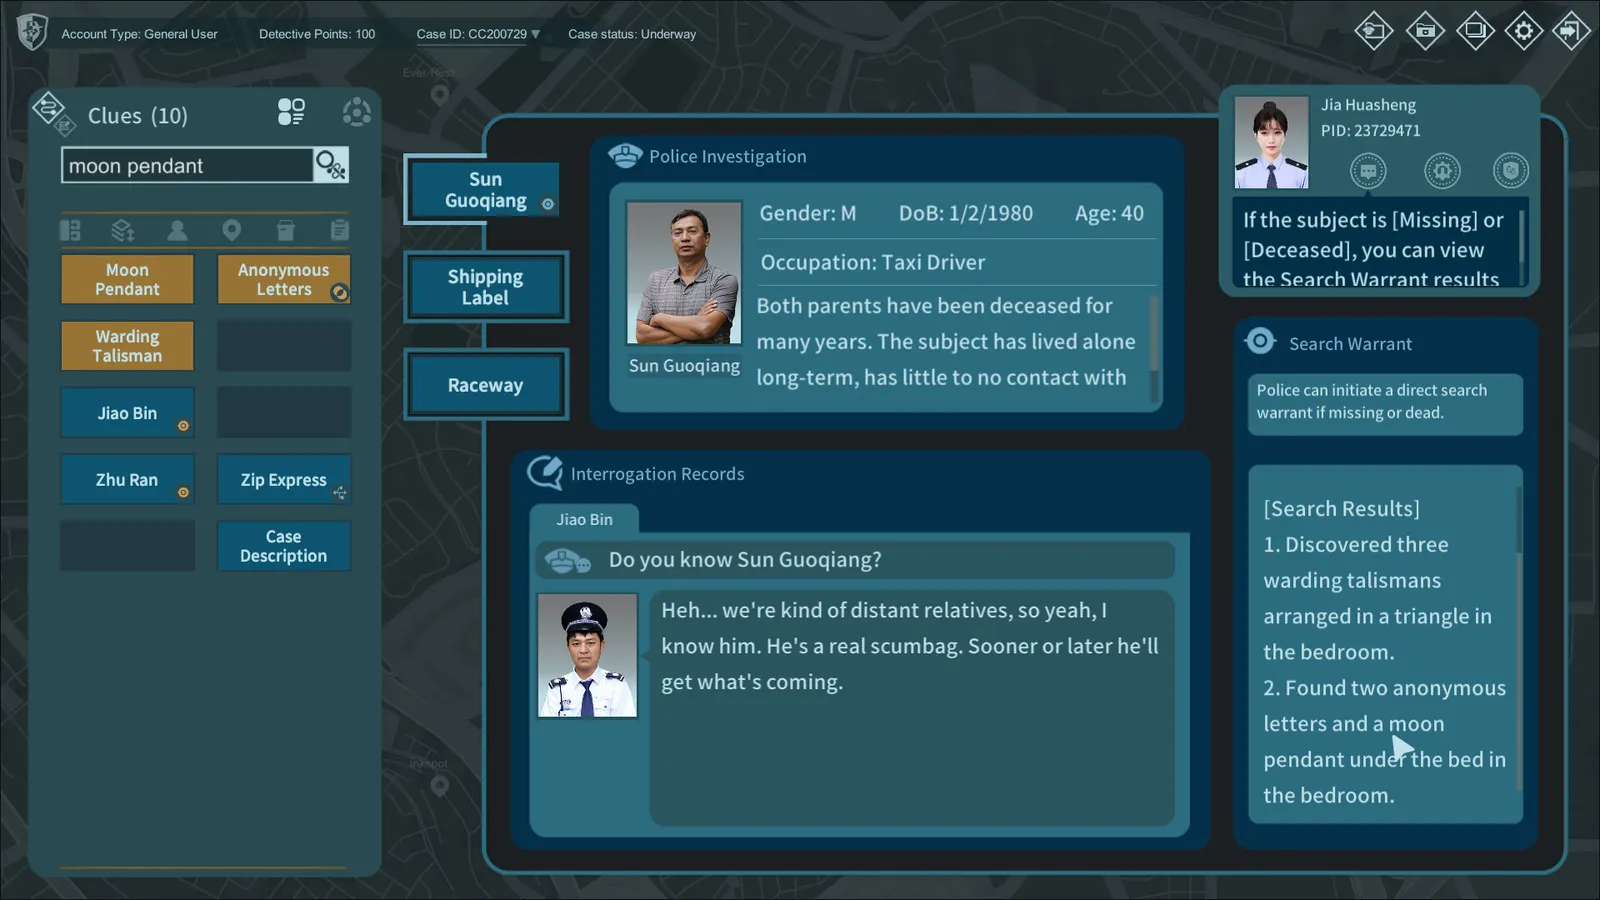
Task: Filter clues by person icon
Action: [177, 231]
